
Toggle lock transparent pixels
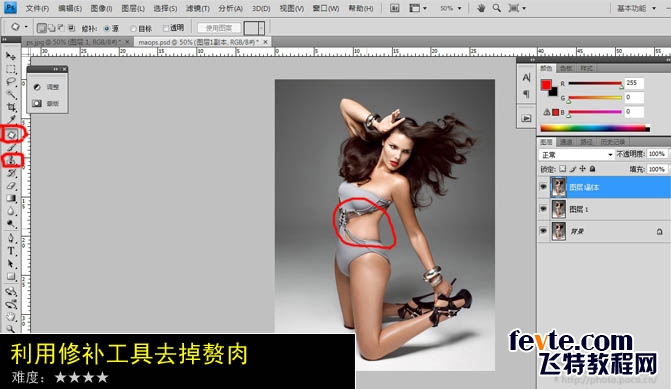click(563, 169)
